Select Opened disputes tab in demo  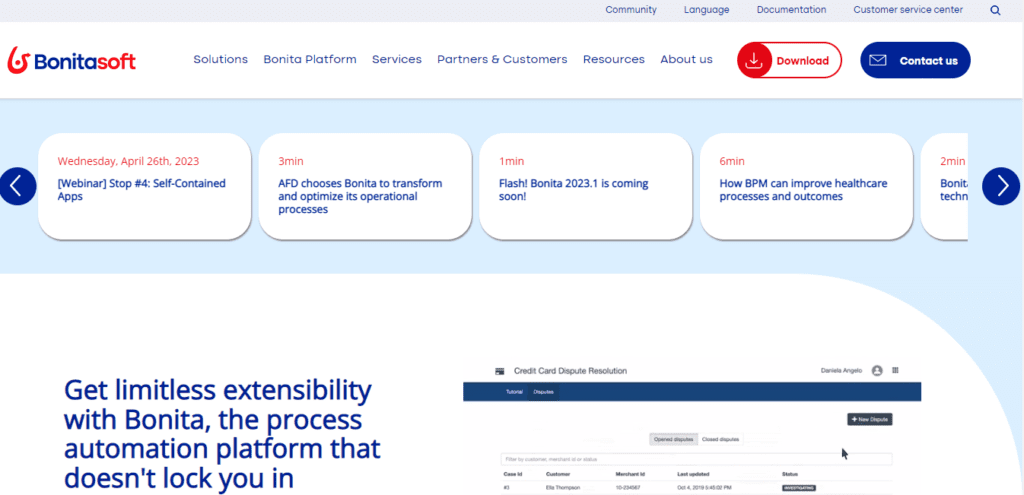(673, 439)
